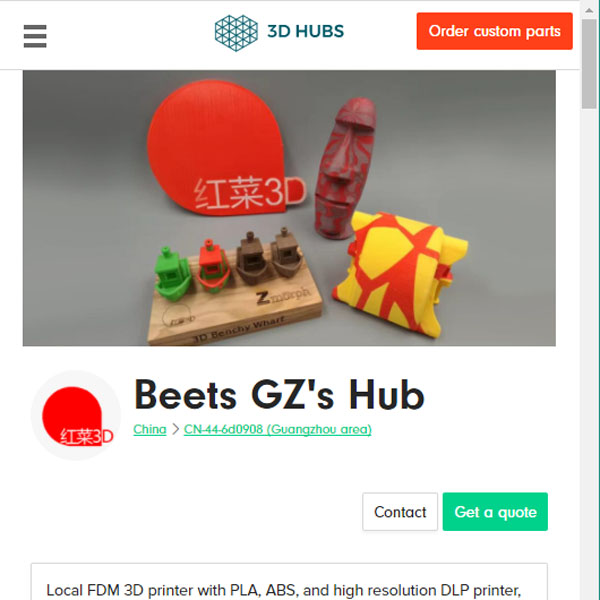
Task: Open the hamburger navigation menu
Action: pyautogui.click(x=35, y=36)
